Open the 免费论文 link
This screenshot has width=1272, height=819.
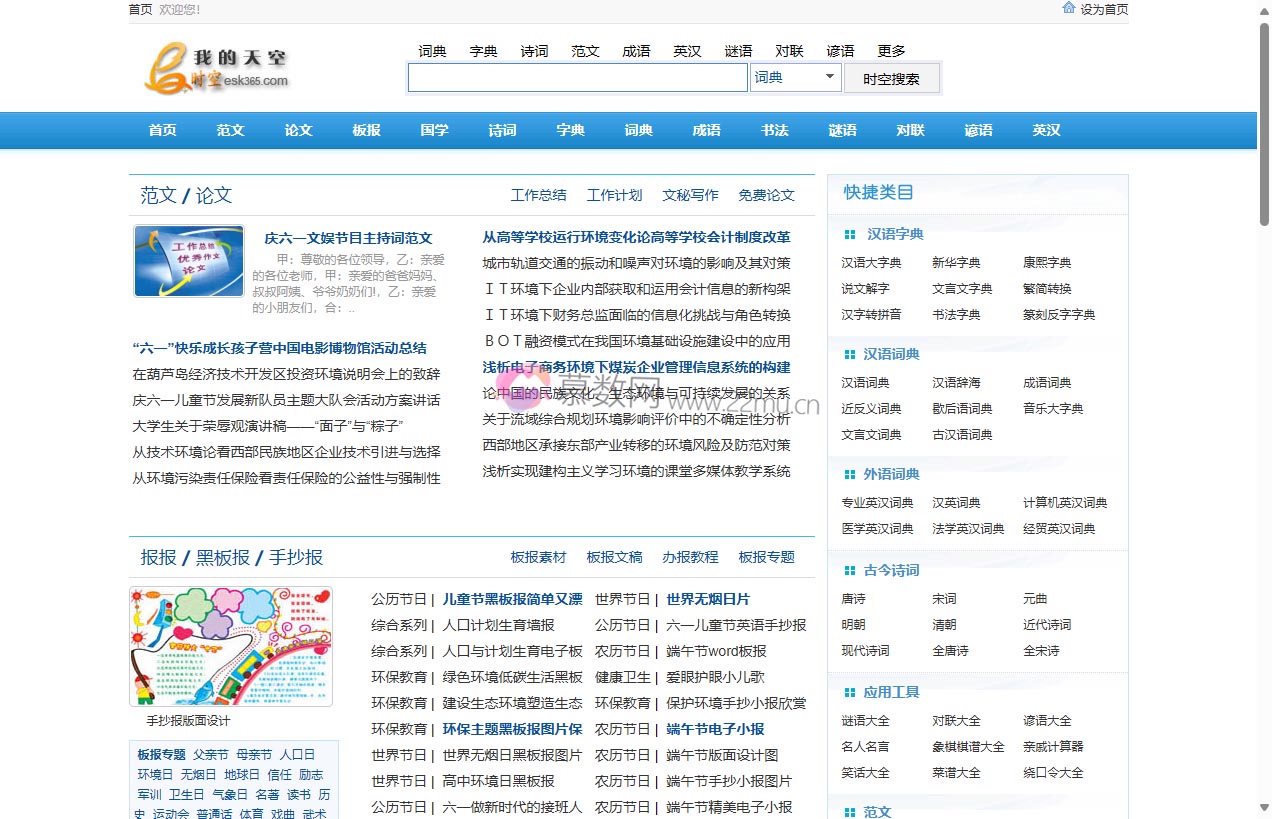pyautogui.click(x=766, y=196)
